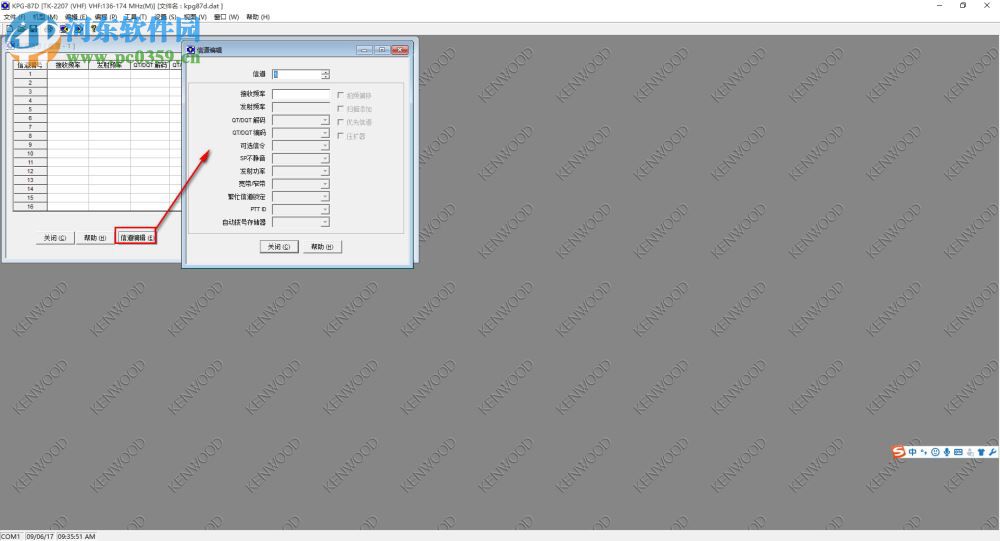The image size is (1000, 541).
Task: Click 帮助(H) button in 信道编辑 dialog
Action: click(x=322, y=246)
